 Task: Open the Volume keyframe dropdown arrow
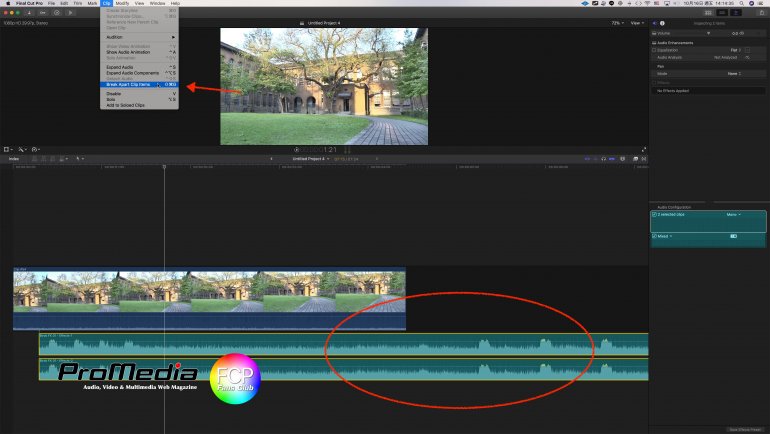pos(708,33)
